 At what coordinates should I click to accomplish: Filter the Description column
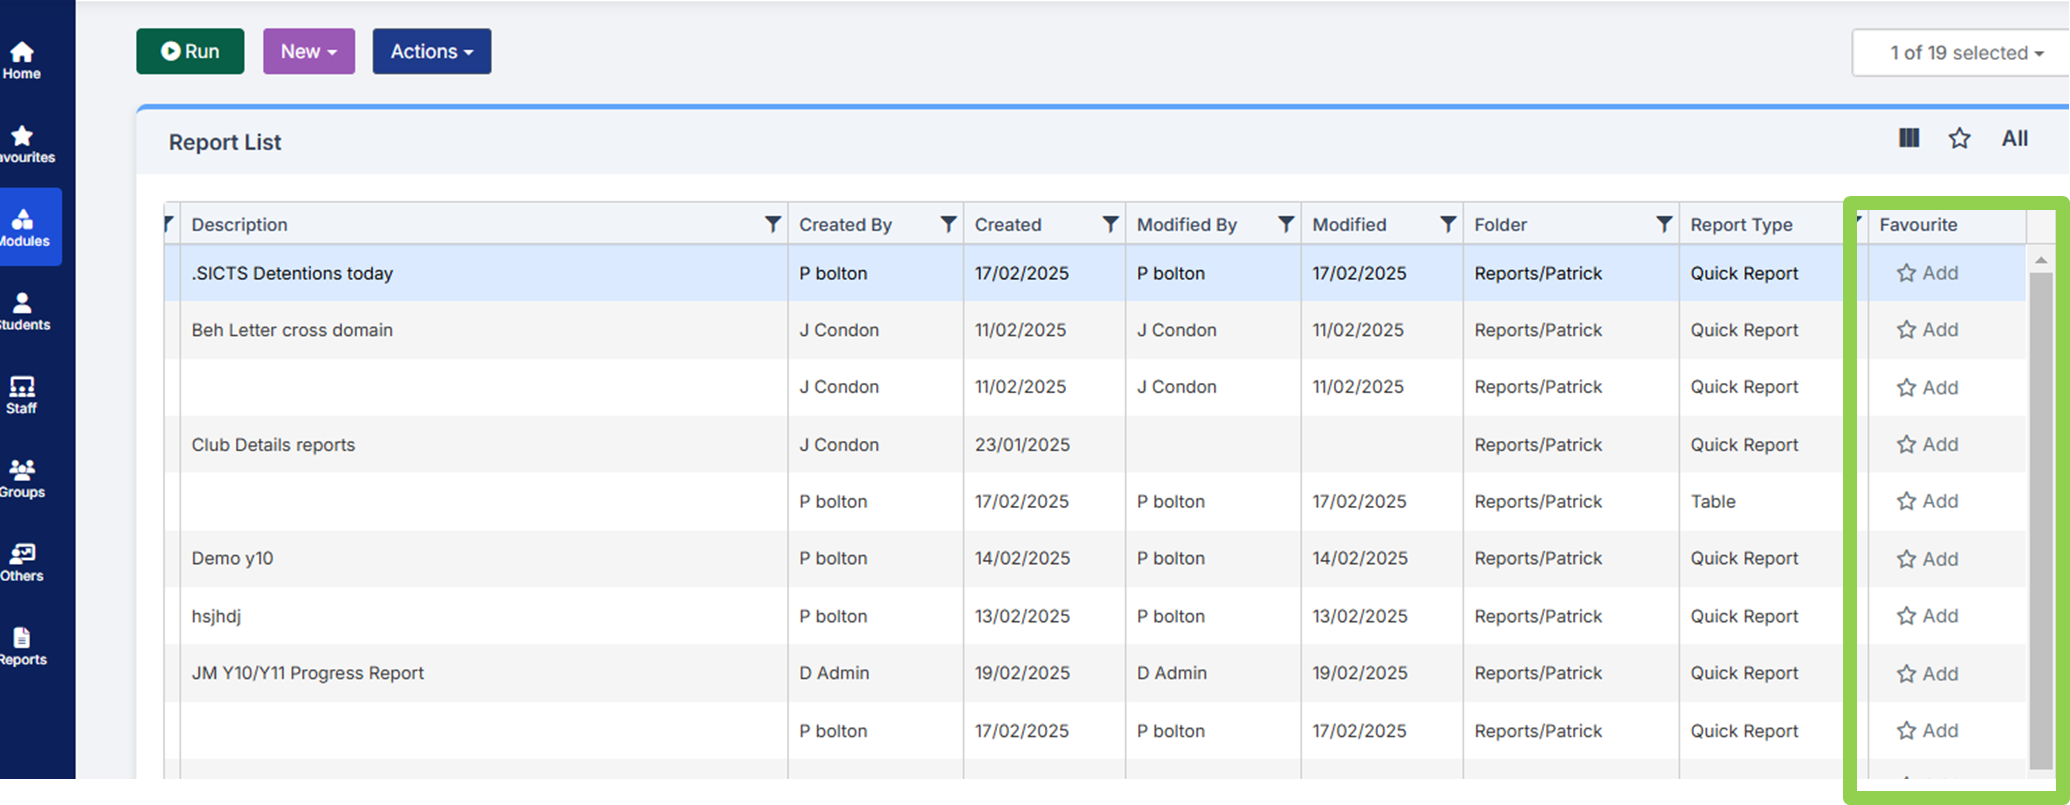[x=772, y=224]
